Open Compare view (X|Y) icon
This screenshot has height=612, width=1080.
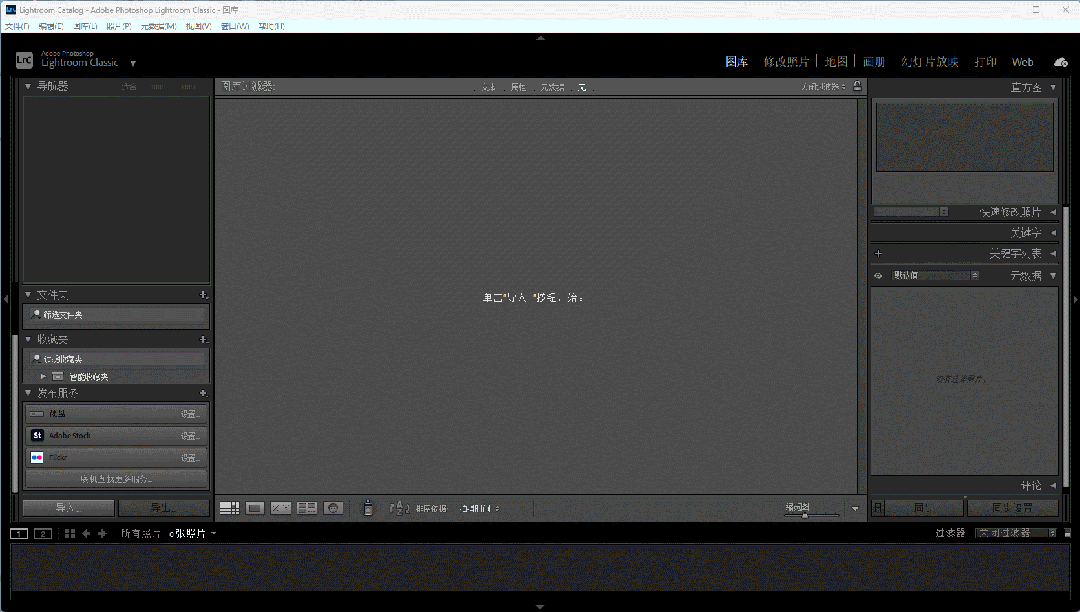click(281, 509)
